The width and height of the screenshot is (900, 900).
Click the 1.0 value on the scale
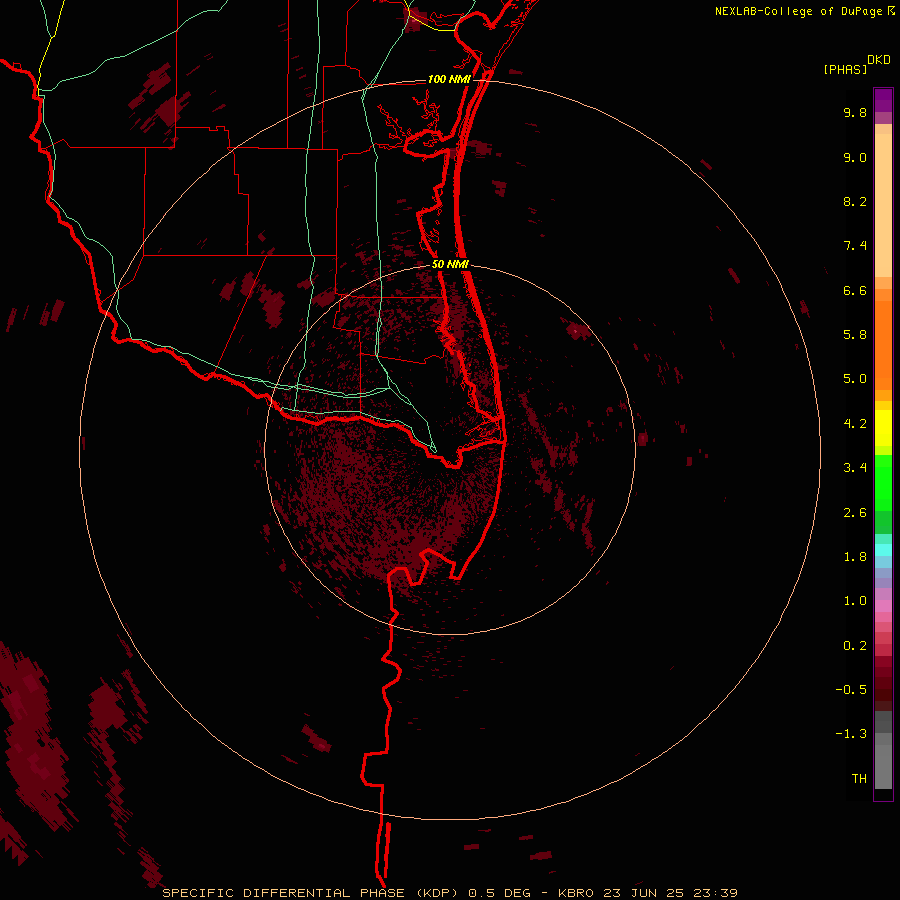(x=855, y=601)
